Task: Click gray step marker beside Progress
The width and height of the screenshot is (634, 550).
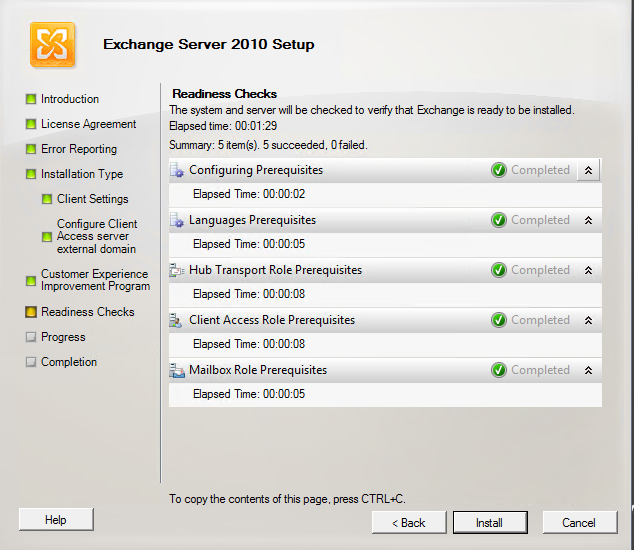Action: click(x=31, y=337)
